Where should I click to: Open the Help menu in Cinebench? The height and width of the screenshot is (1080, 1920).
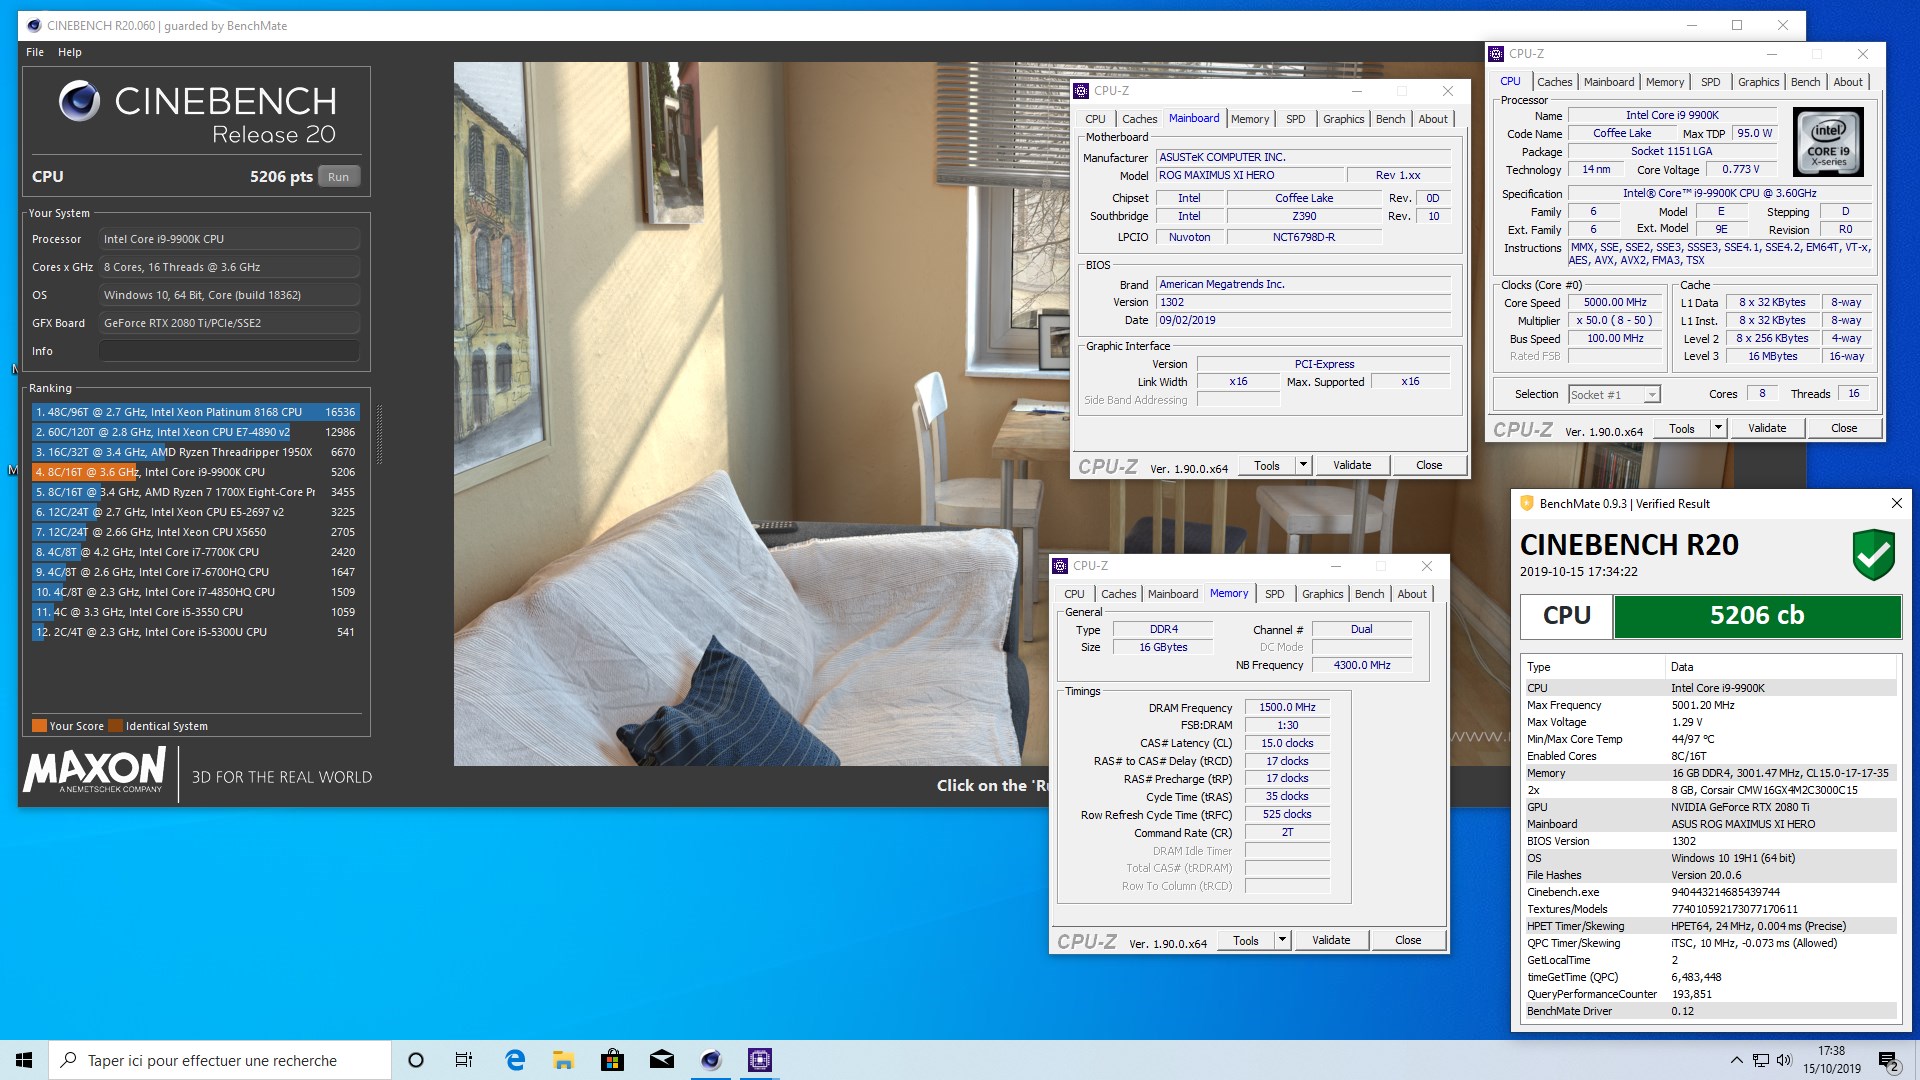coord(70,52)
